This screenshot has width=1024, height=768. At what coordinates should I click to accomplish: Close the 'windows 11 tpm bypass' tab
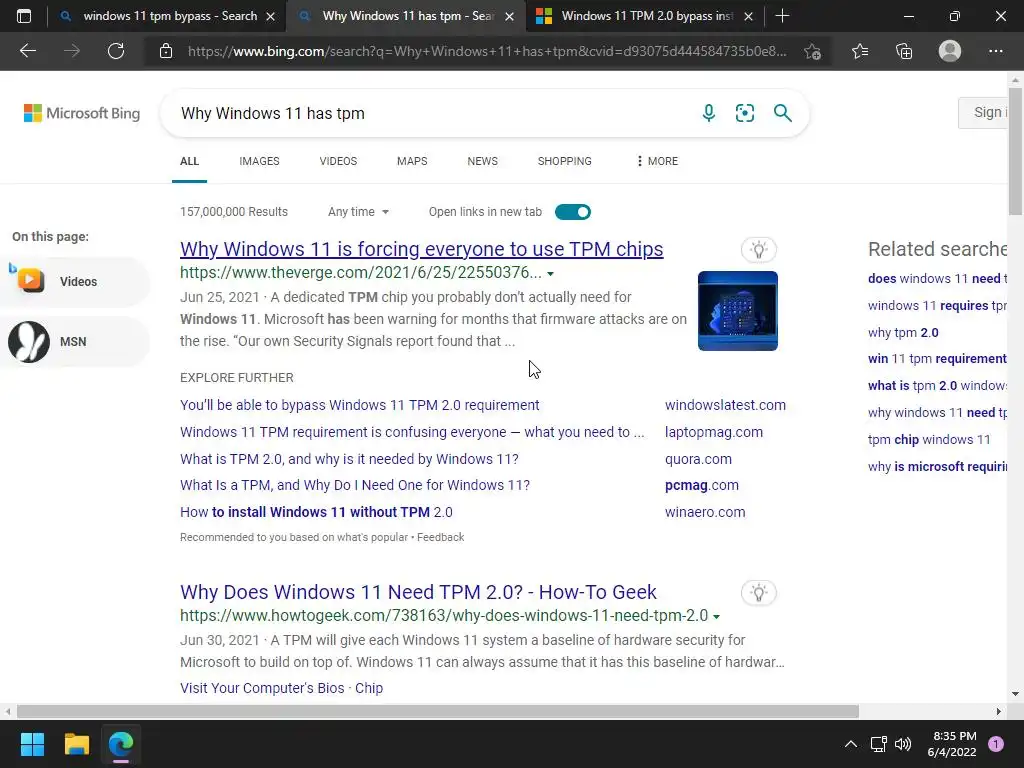(270, 16)
